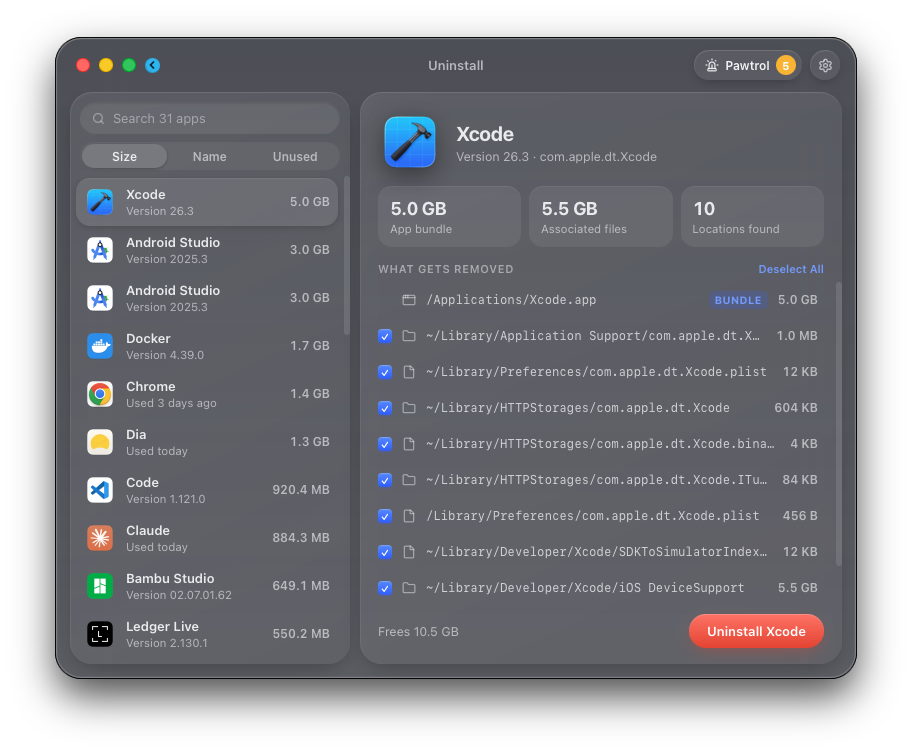Click the /Applications/Xcode.app path
Viewport: 912px width, 752px height.
click(511, 300)
